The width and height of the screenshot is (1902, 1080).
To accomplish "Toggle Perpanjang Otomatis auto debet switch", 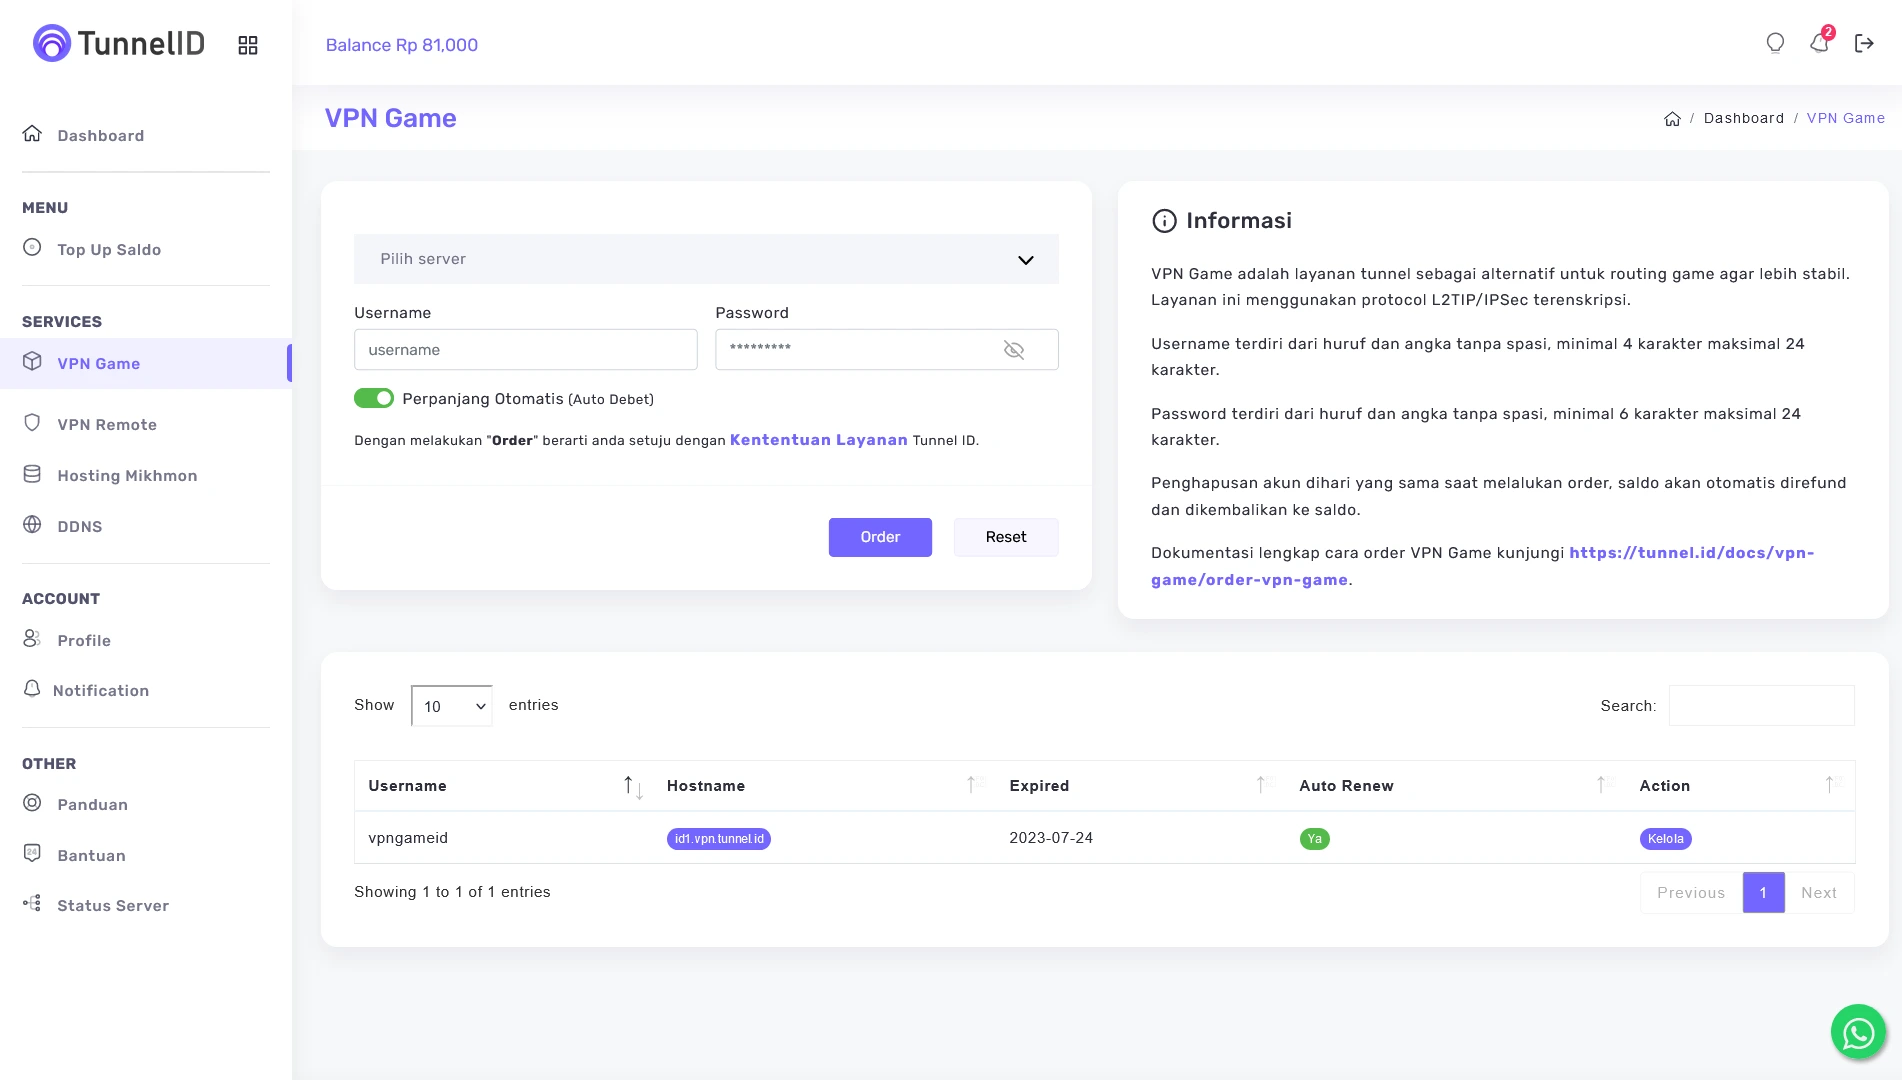I will tap(374, 398).
